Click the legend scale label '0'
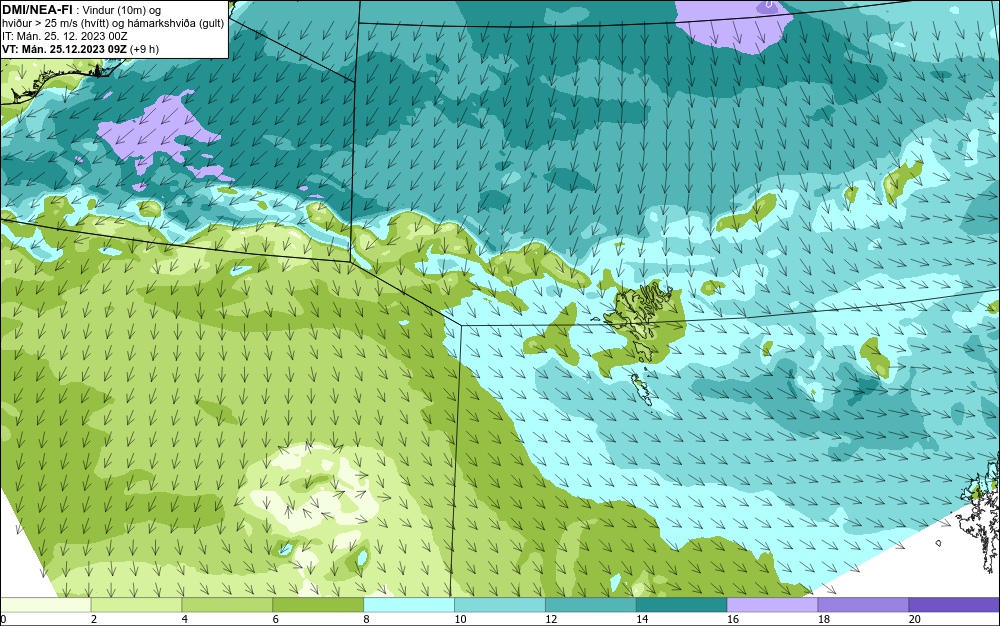The image size is (1000, 626). point(3,619)
